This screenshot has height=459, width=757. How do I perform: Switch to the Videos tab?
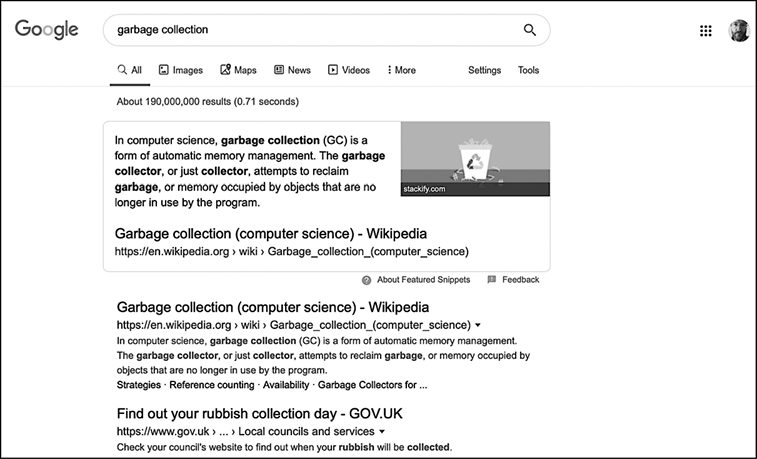[x=348, y=71]
